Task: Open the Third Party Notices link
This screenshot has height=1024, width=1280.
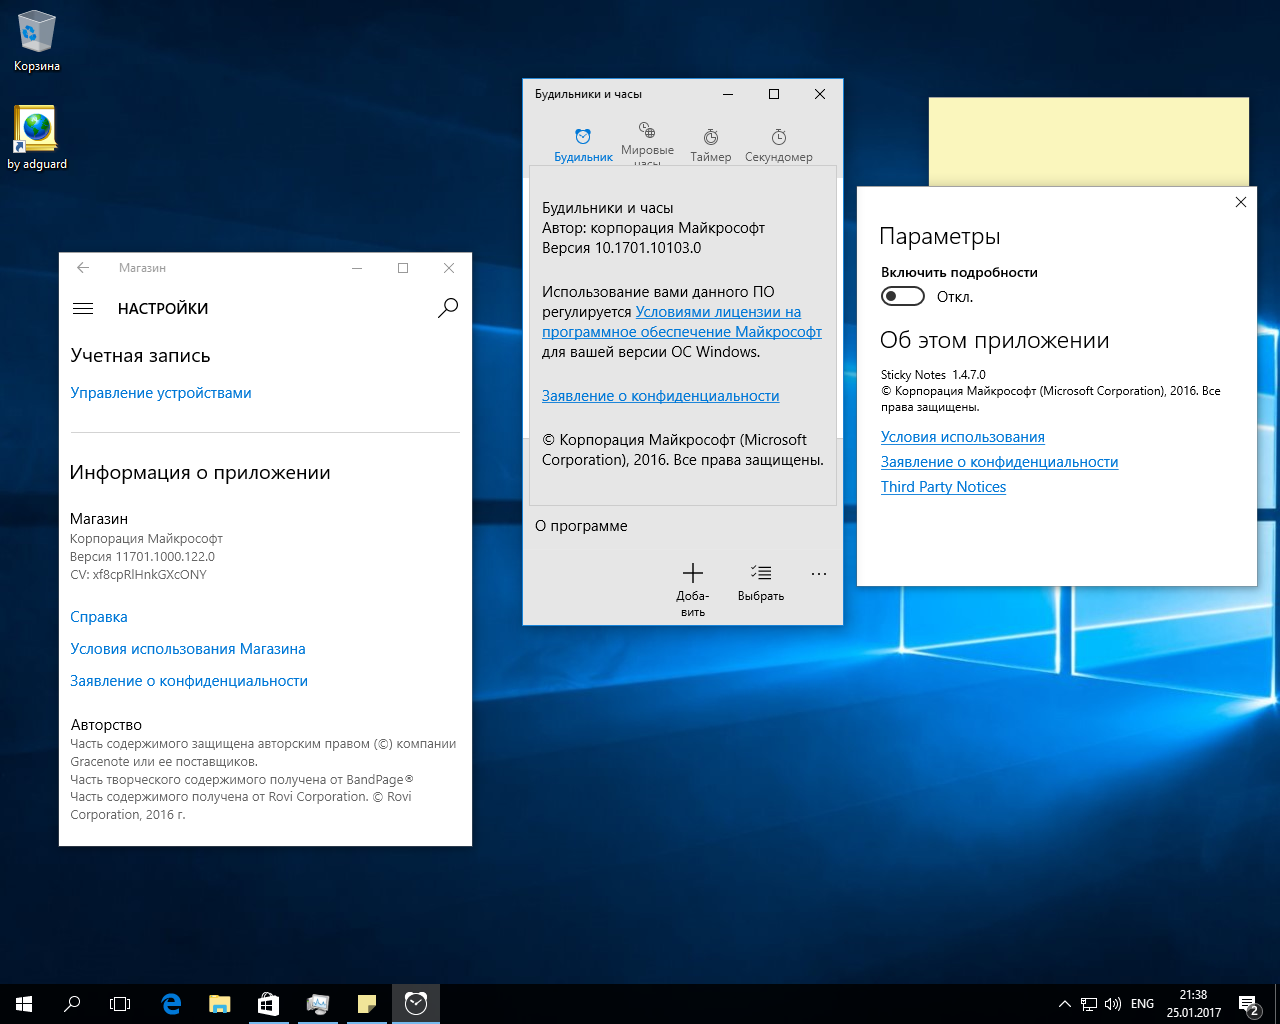Action: point(943,487)
